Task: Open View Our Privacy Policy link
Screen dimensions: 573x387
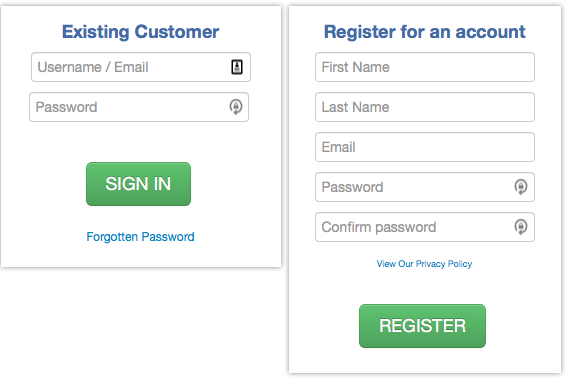Action: 424,264
